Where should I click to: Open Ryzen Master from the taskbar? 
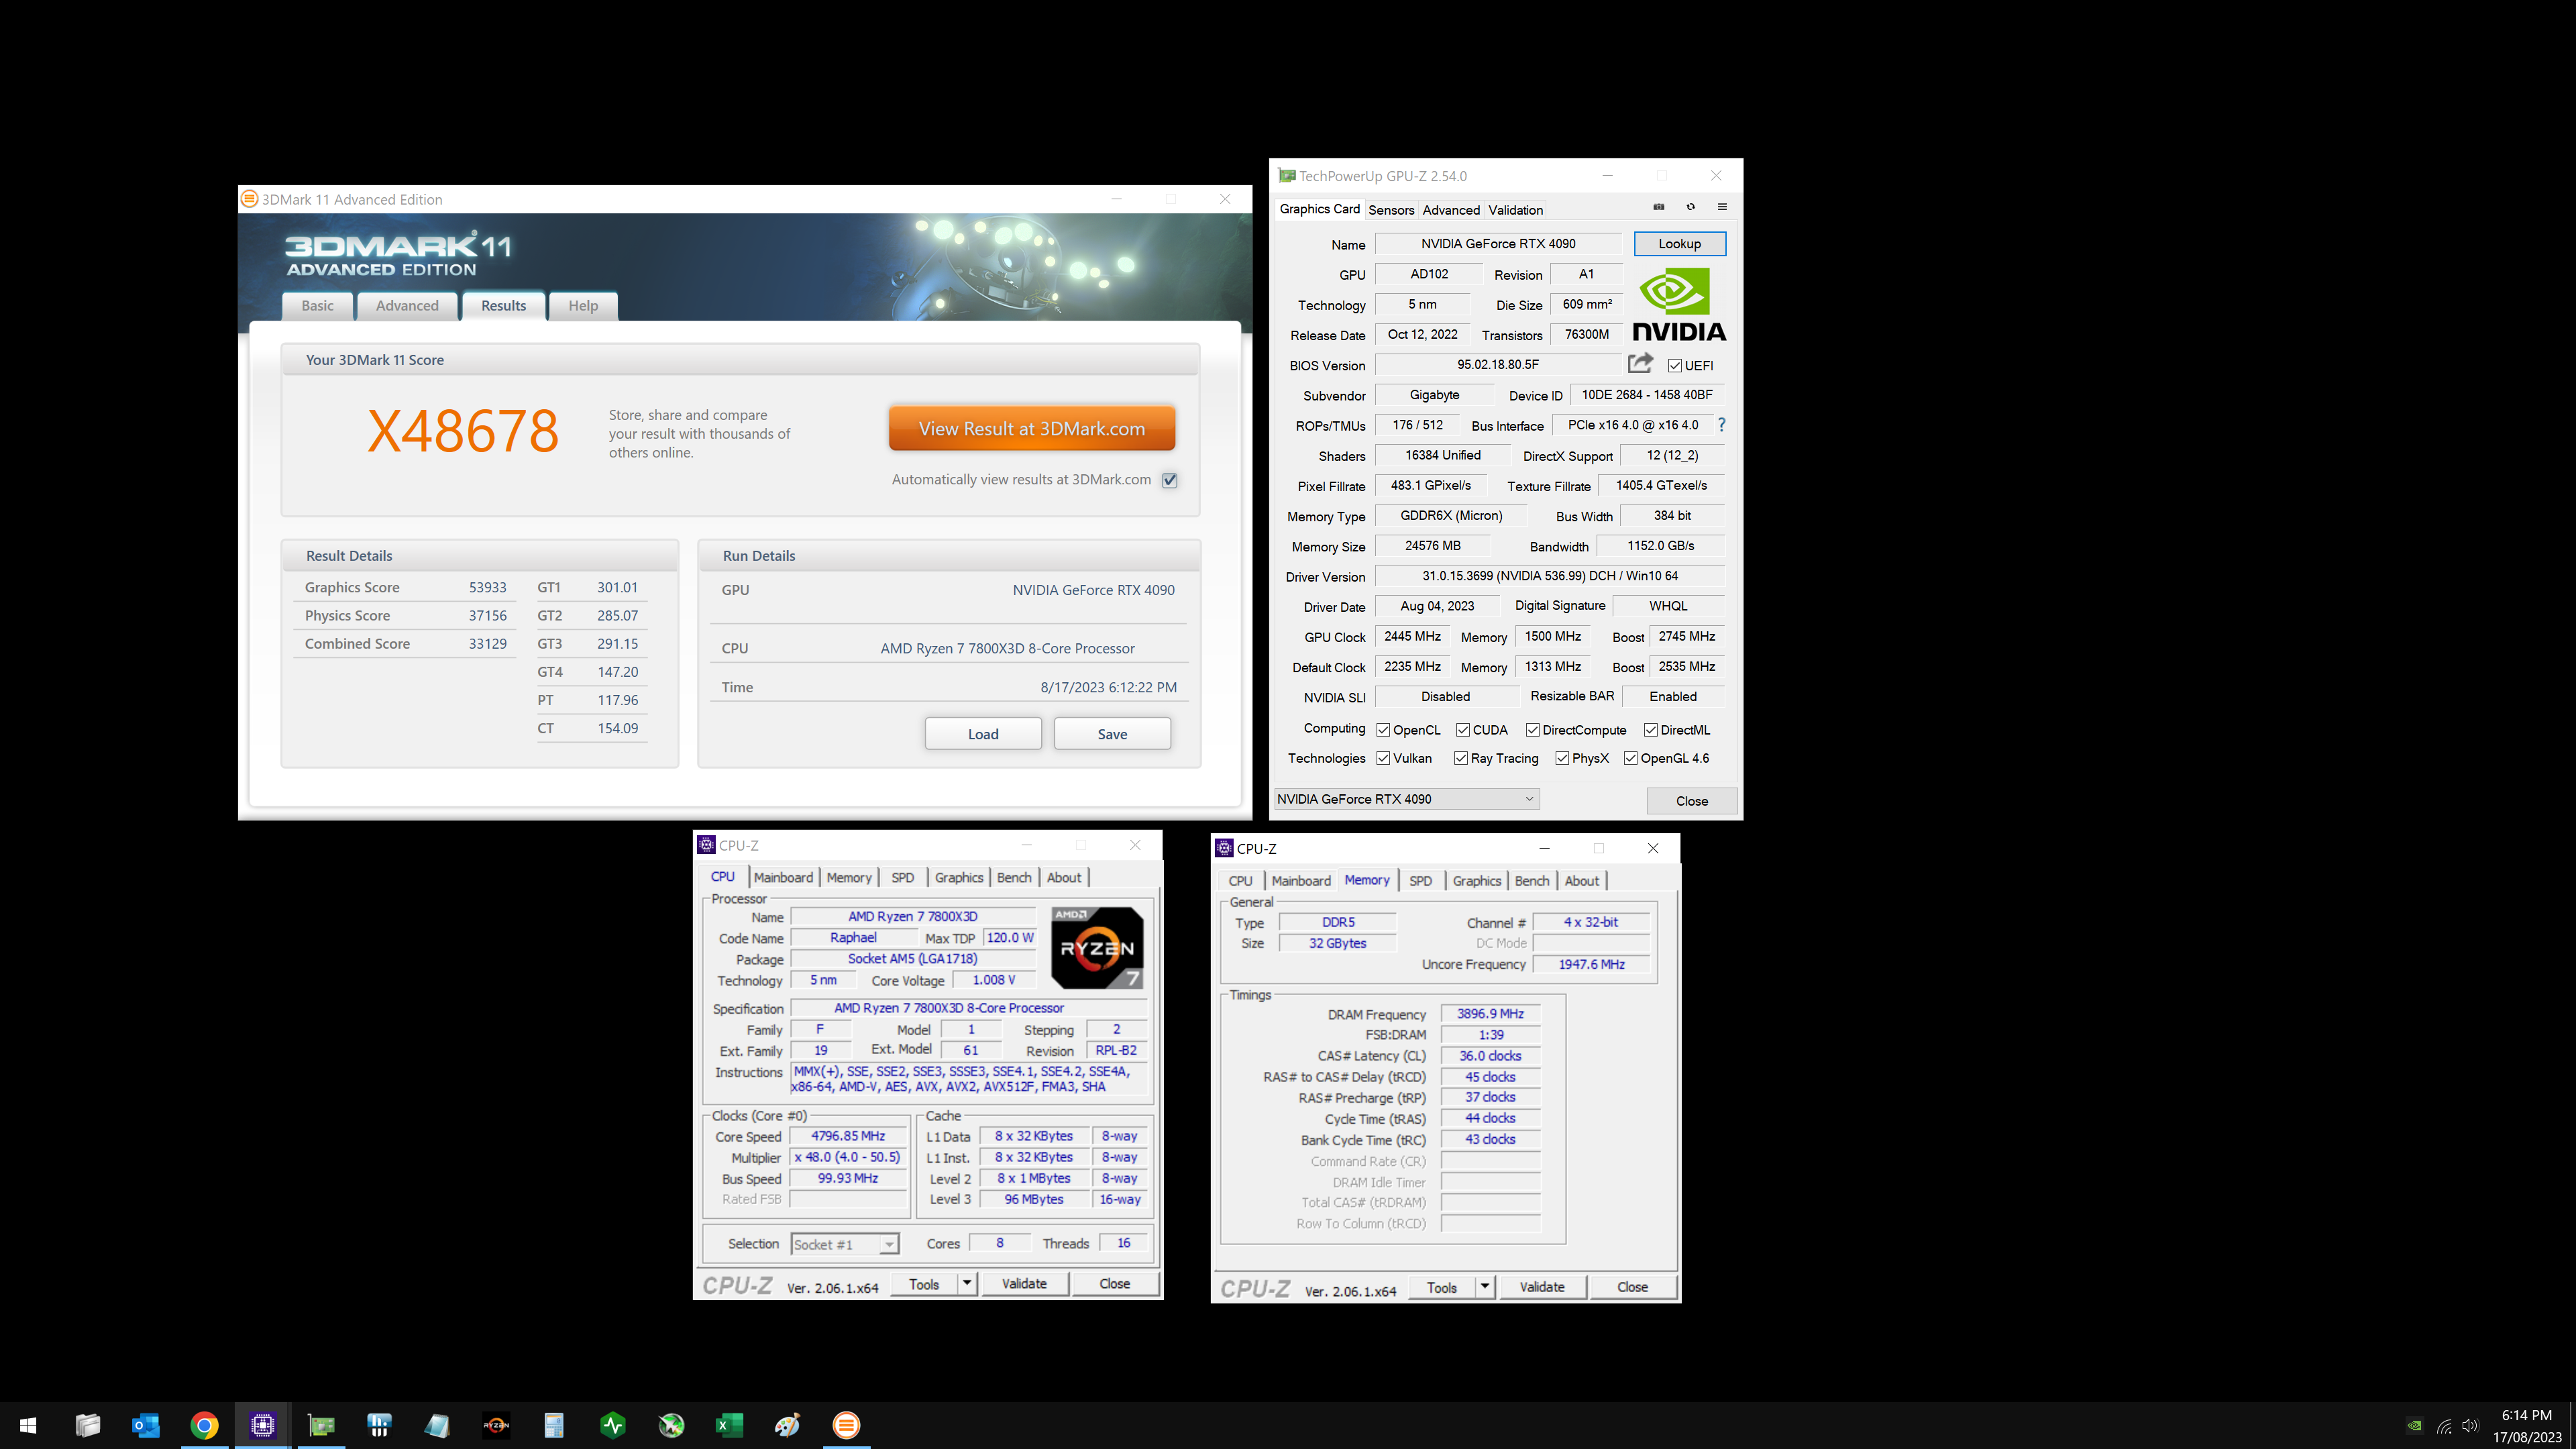[496, 1425]
